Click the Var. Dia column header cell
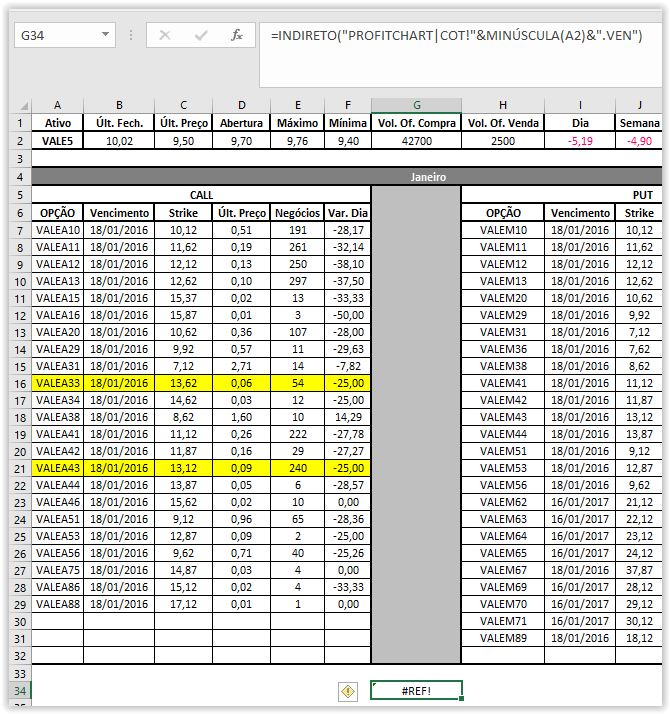The image size is (670, 714). [348, 213]
